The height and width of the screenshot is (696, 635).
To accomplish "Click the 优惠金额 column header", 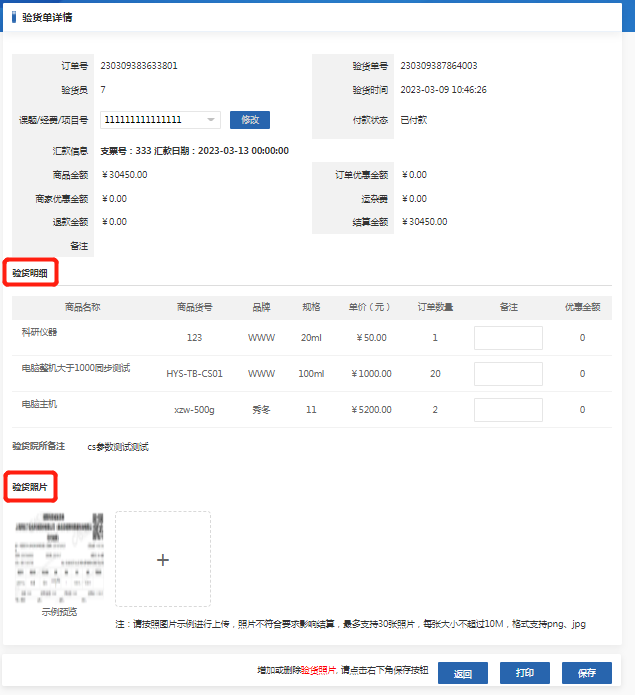I will (x=582, y=307).
